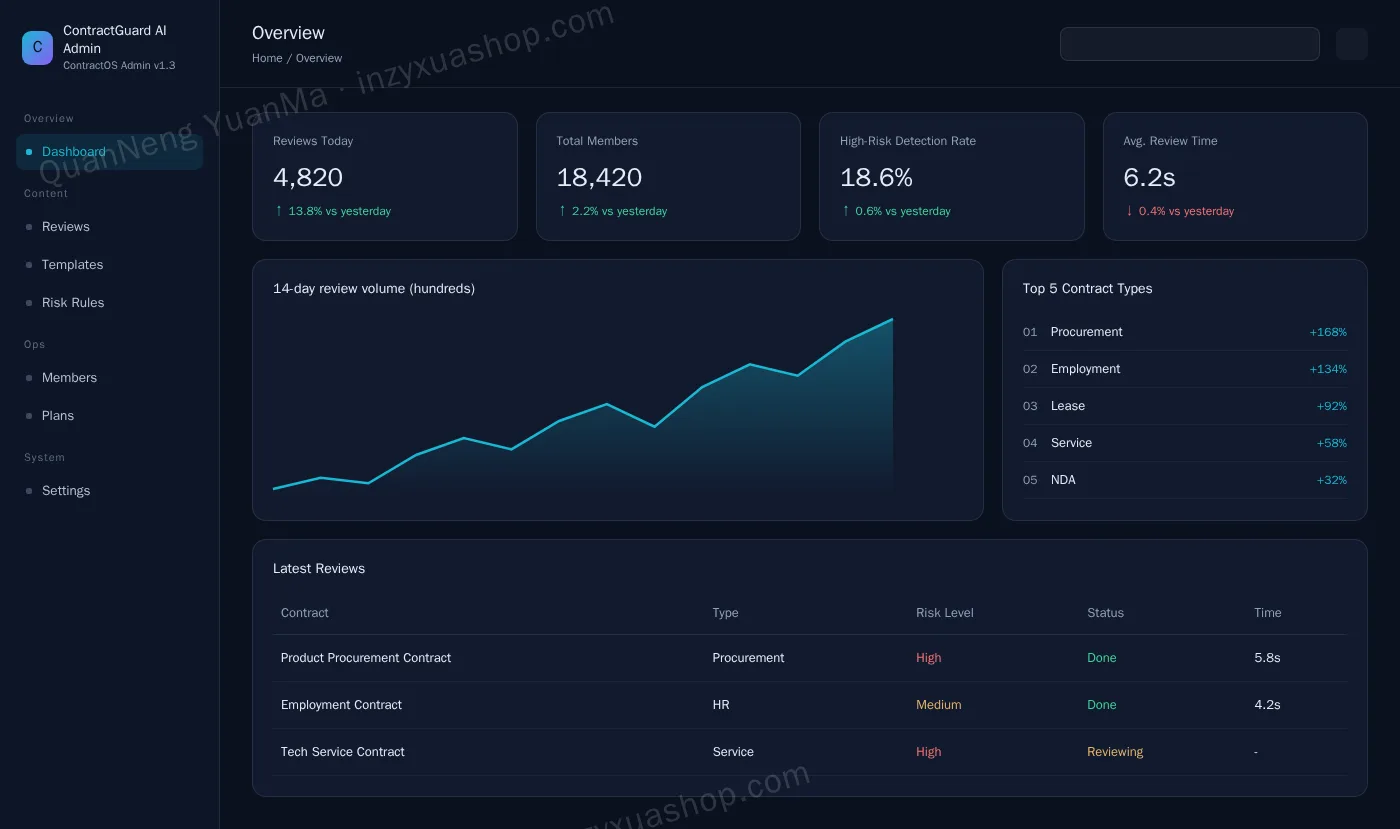Click the peak point of the review volume chart
Image resolution: width=1400 pixels, height=829 pixels.
[x=892, y=320]
